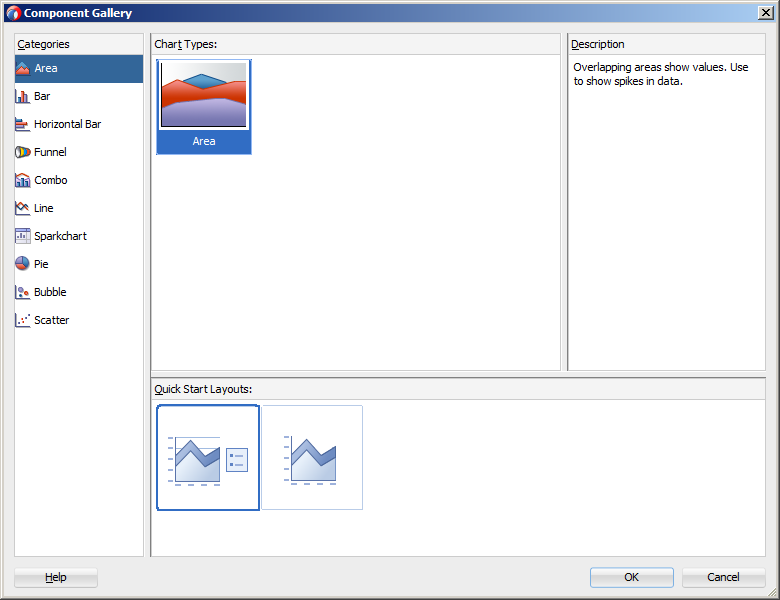The image size is (780, 600).
Task: Click the resize grip at dialog corner
Action: tap(772, 593)
